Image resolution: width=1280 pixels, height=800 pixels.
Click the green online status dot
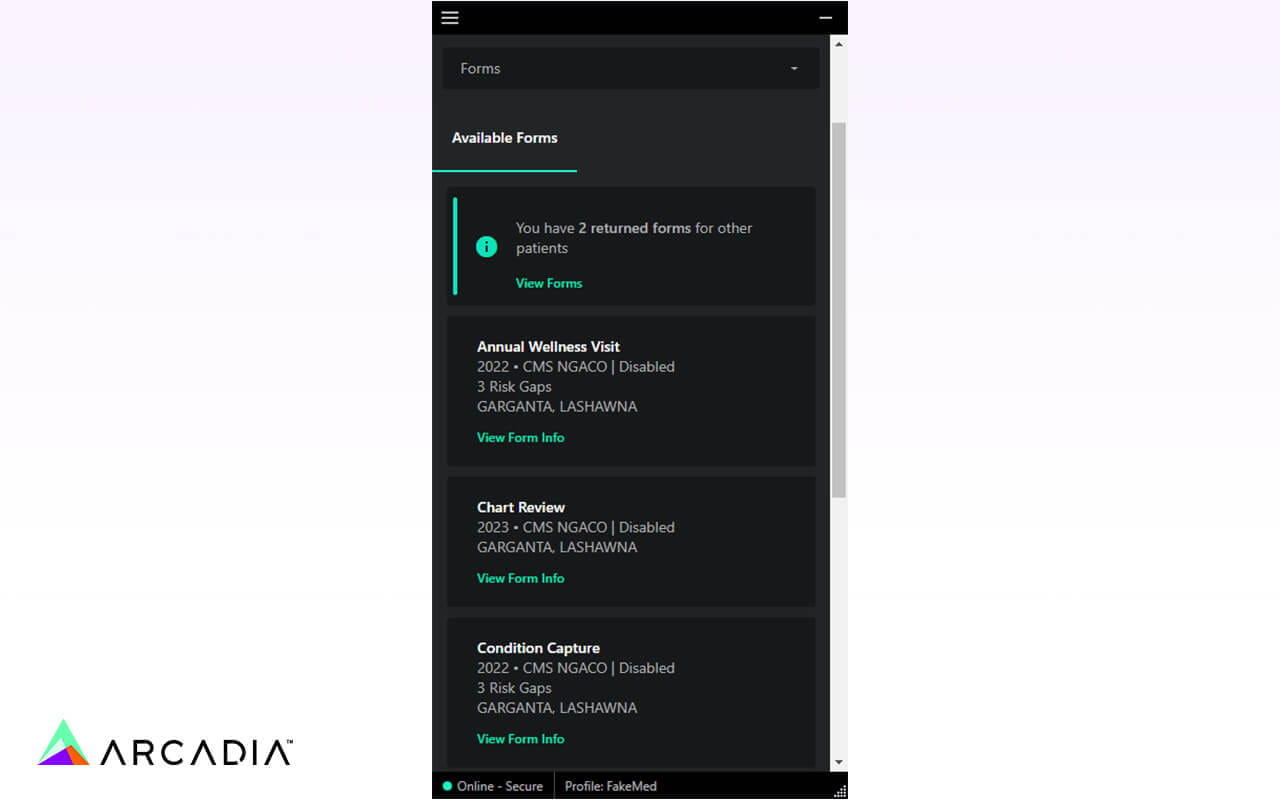pyautogui.click(x=447, y=786)
